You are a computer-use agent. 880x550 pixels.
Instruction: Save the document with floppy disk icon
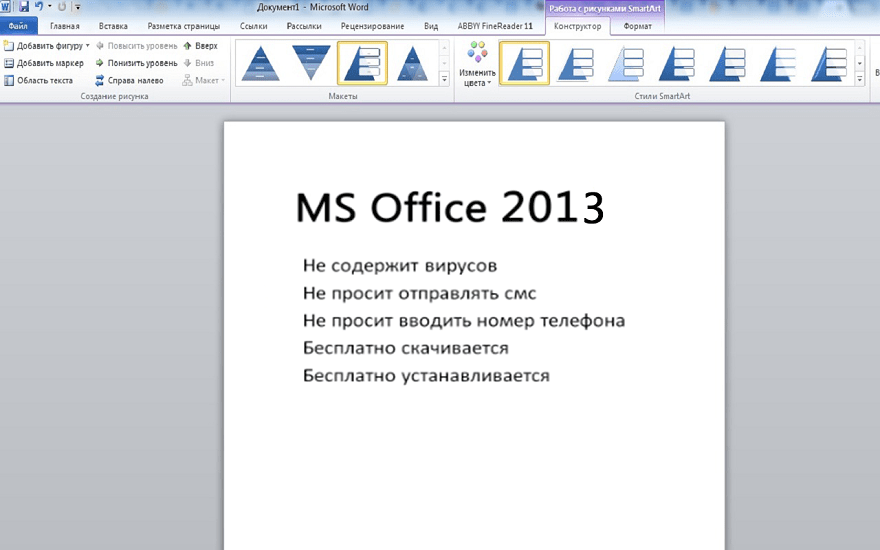(x=24, y=7)
